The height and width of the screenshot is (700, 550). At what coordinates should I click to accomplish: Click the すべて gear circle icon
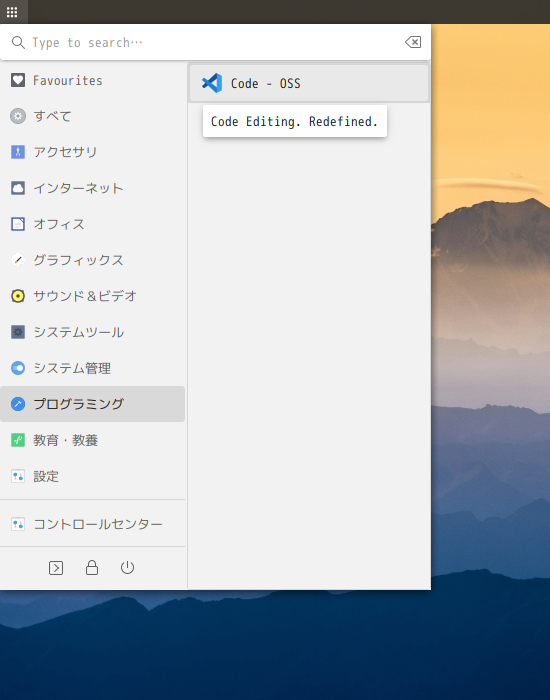(x=18, y=116)
